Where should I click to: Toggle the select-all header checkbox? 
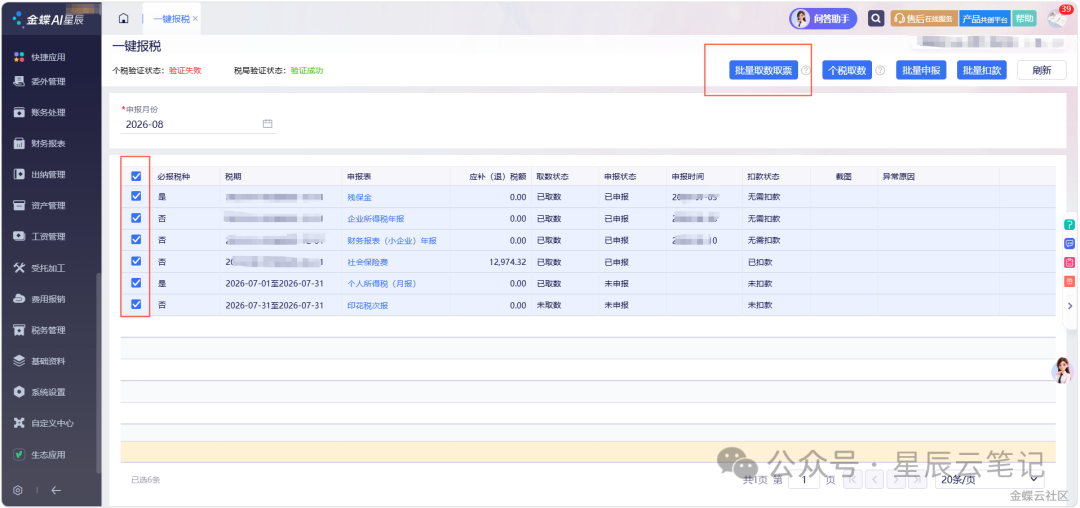[x=136, y=176]
